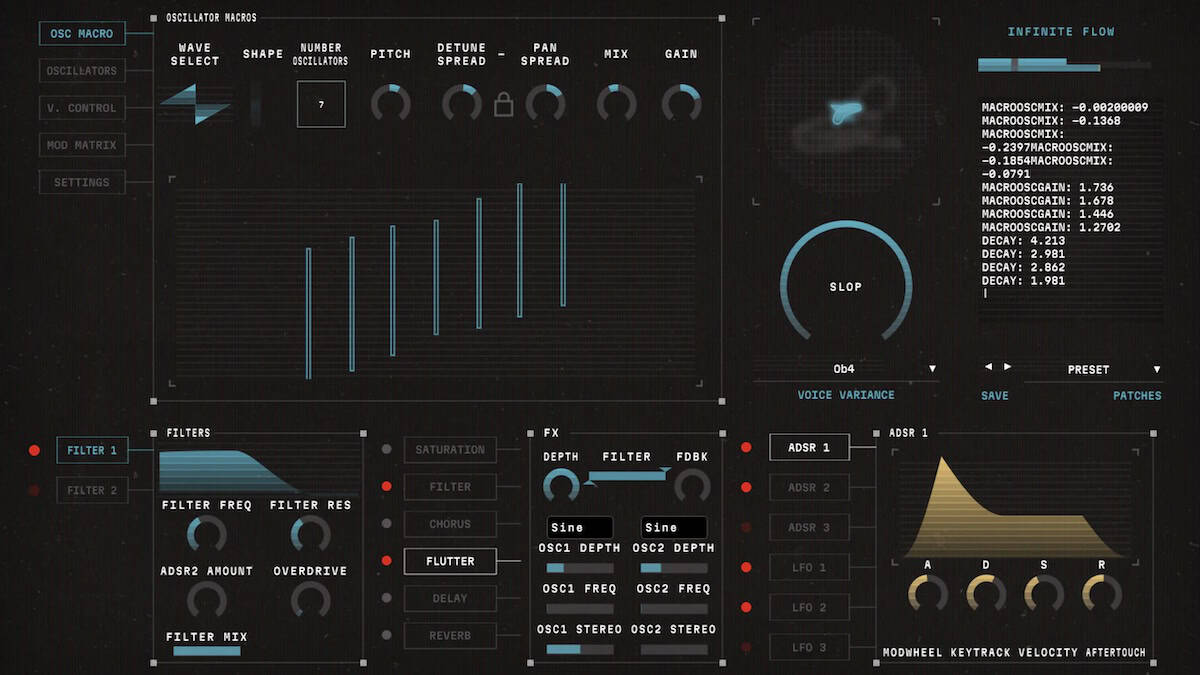Click the FX Depth knob
The width and height of the screenshot is (1200, 675).
coord(561,487)
